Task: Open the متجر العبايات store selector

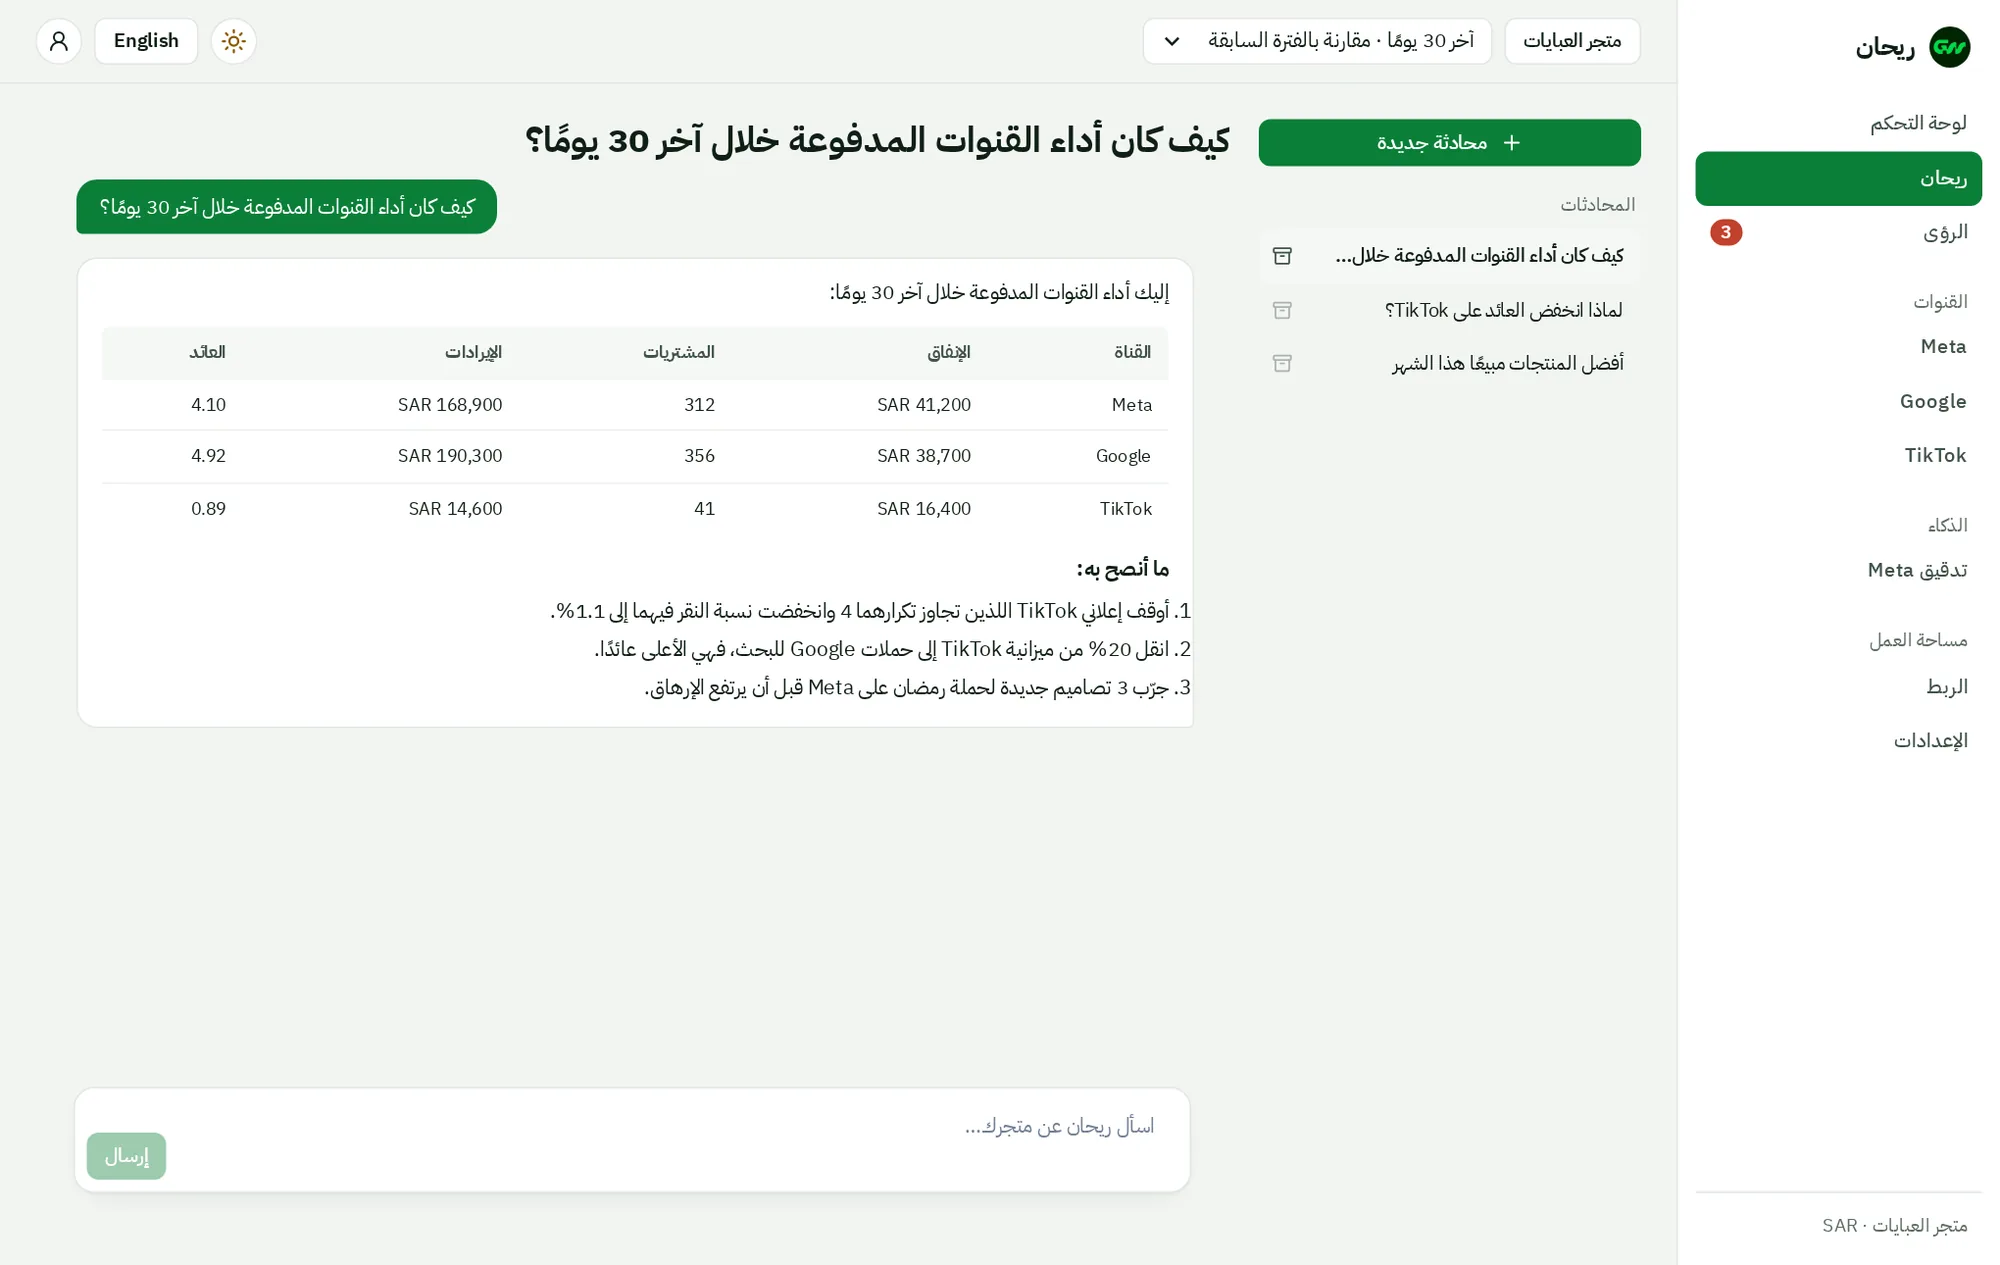Action: tap(1572, 41)
